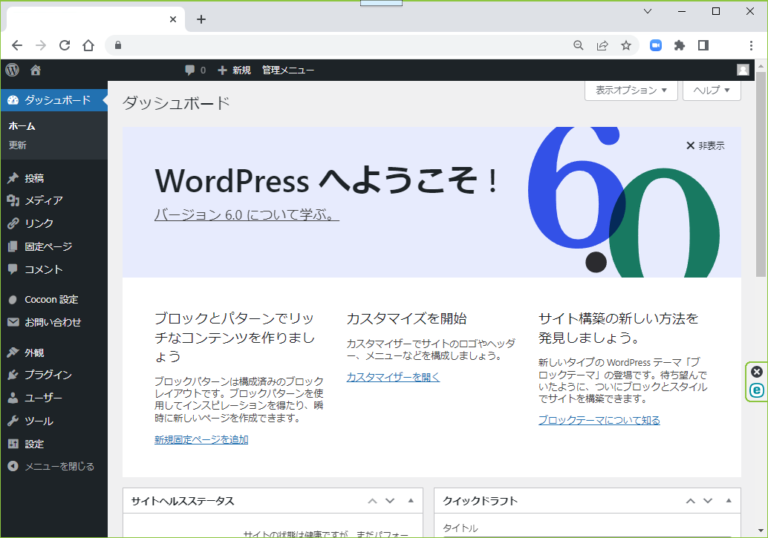Dismiss welcome panel with 非表示

(705, 146)
